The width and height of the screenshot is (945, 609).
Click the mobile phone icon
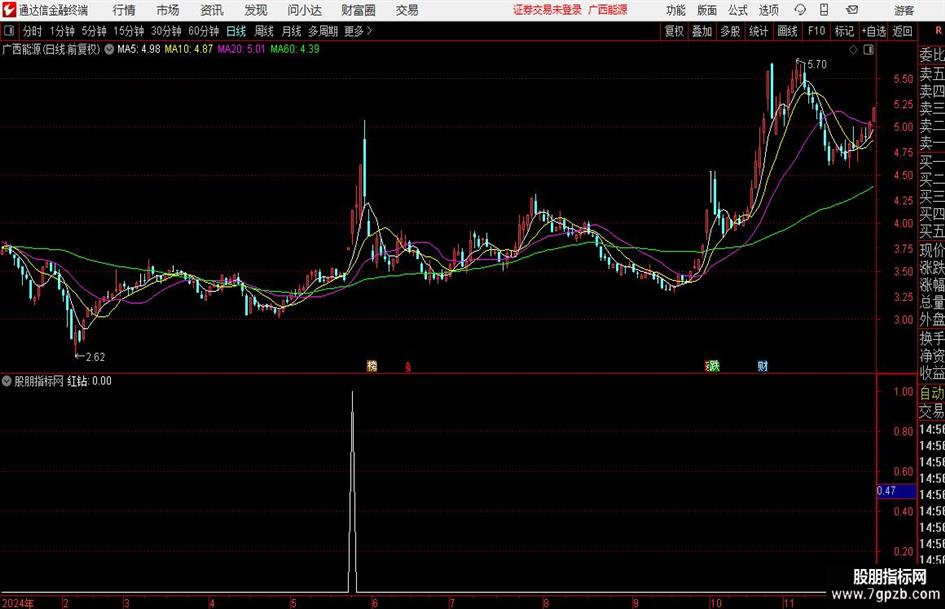(x=824, y=10)
